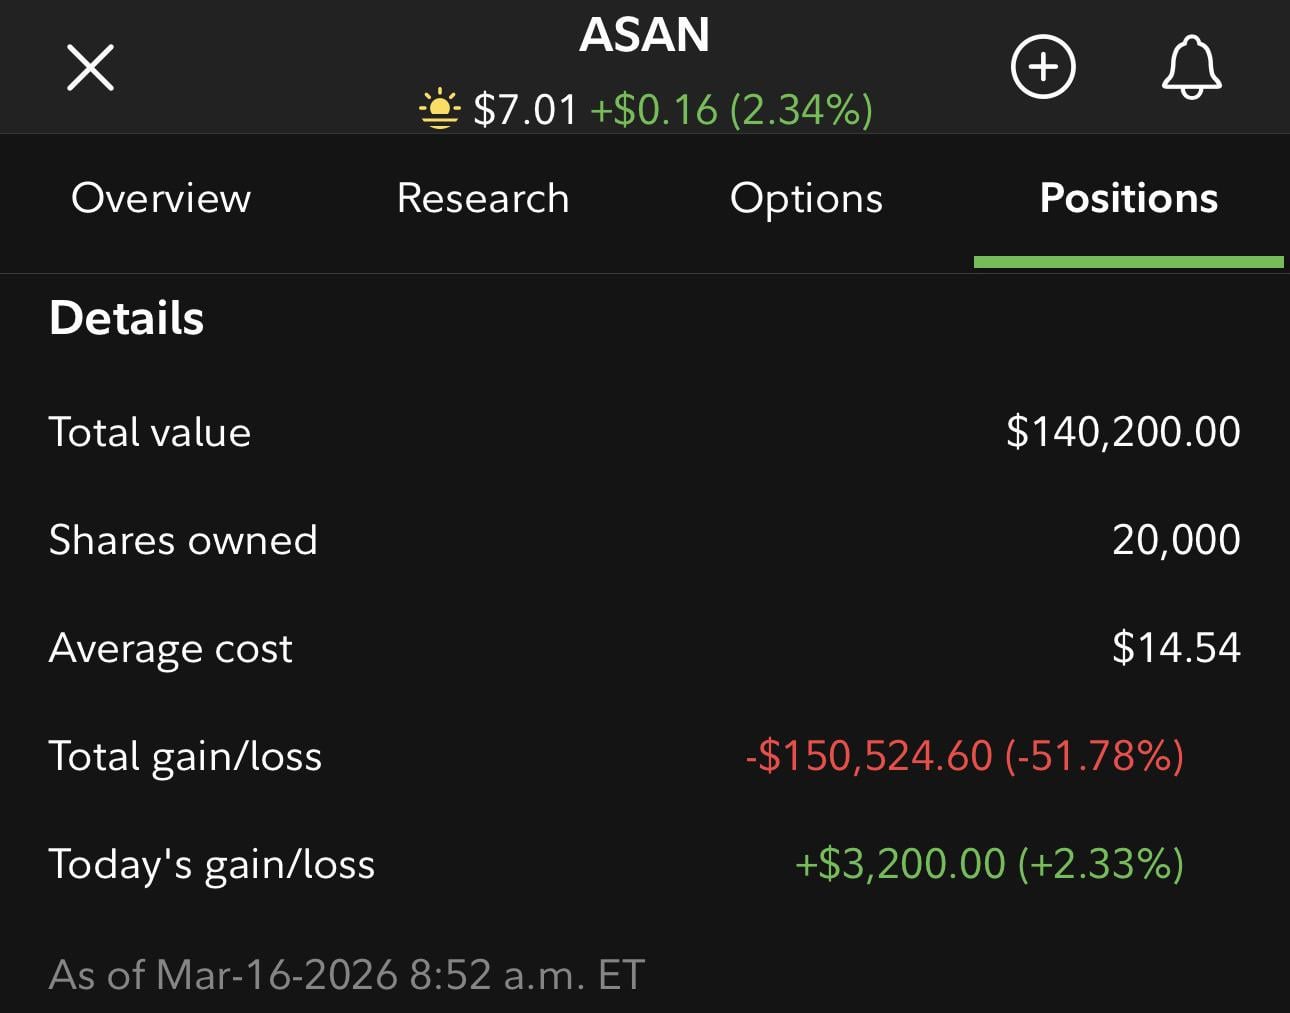Tap the 20,000 shares owned figure

point(1176,540)
